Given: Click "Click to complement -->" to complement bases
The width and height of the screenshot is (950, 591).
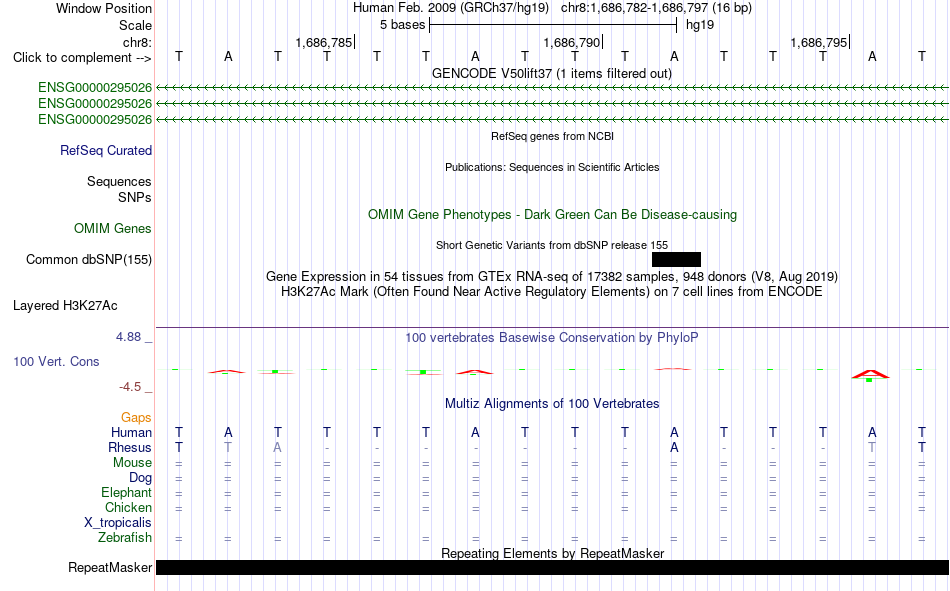Looking at the screenshot, I should [x=82, y=58].
